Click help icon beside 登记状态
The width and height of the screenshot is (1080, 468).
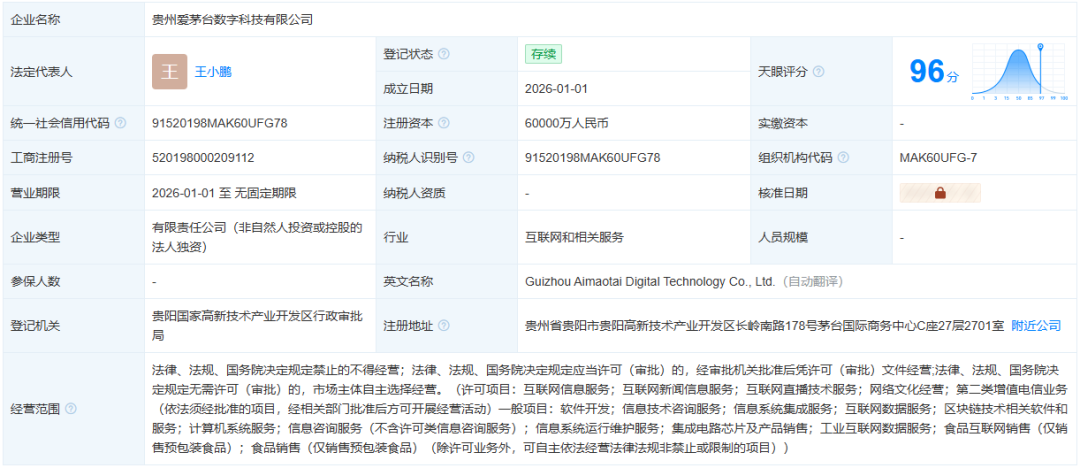click(x=444, y=54)
